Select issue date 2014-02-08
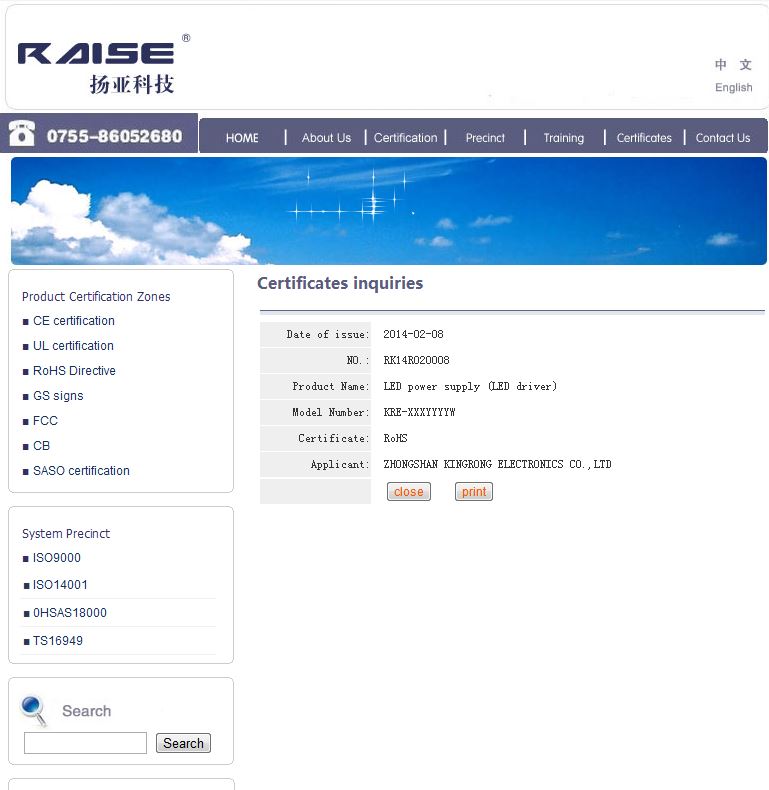Screen dimensions: 769x790 pyautogui.click(x=413, y=334)
